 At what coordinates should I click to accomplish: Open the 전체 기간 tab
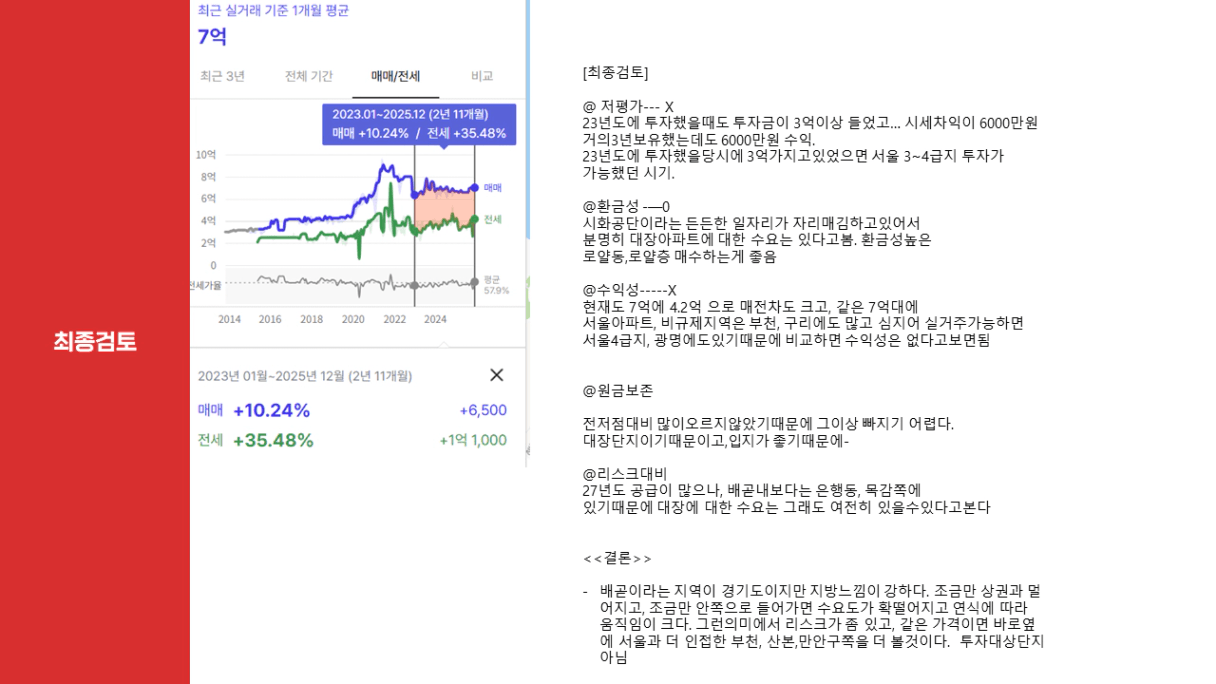(309, 76)
